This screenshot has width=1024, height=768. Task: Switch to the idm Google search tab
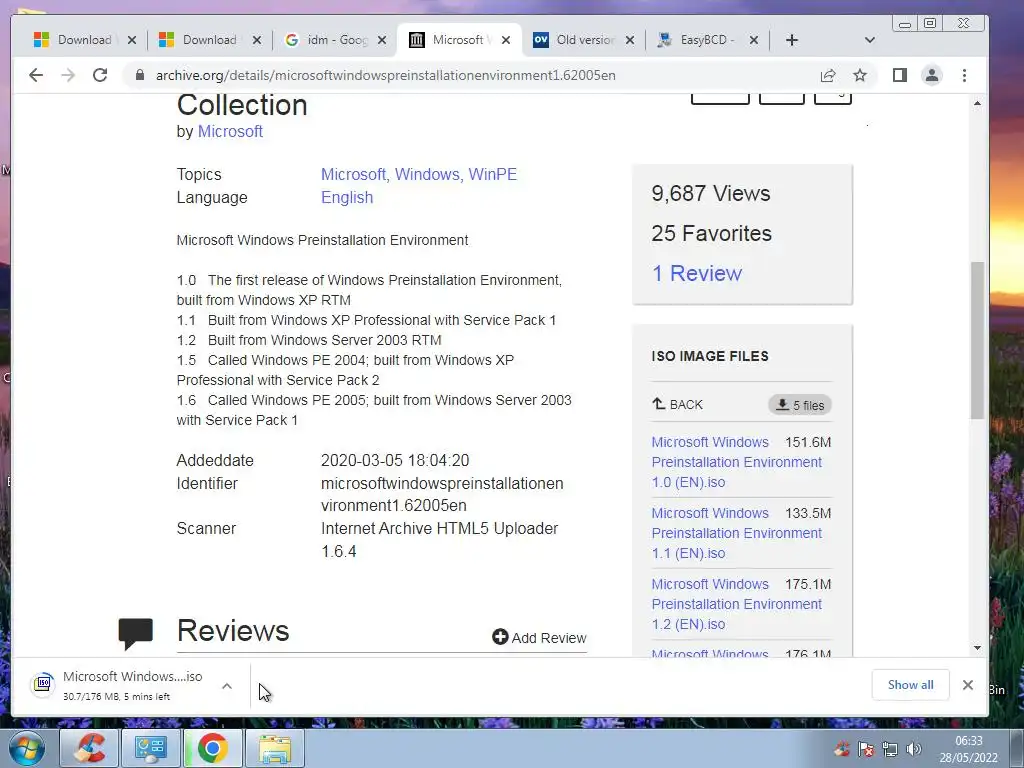[335, 40]
